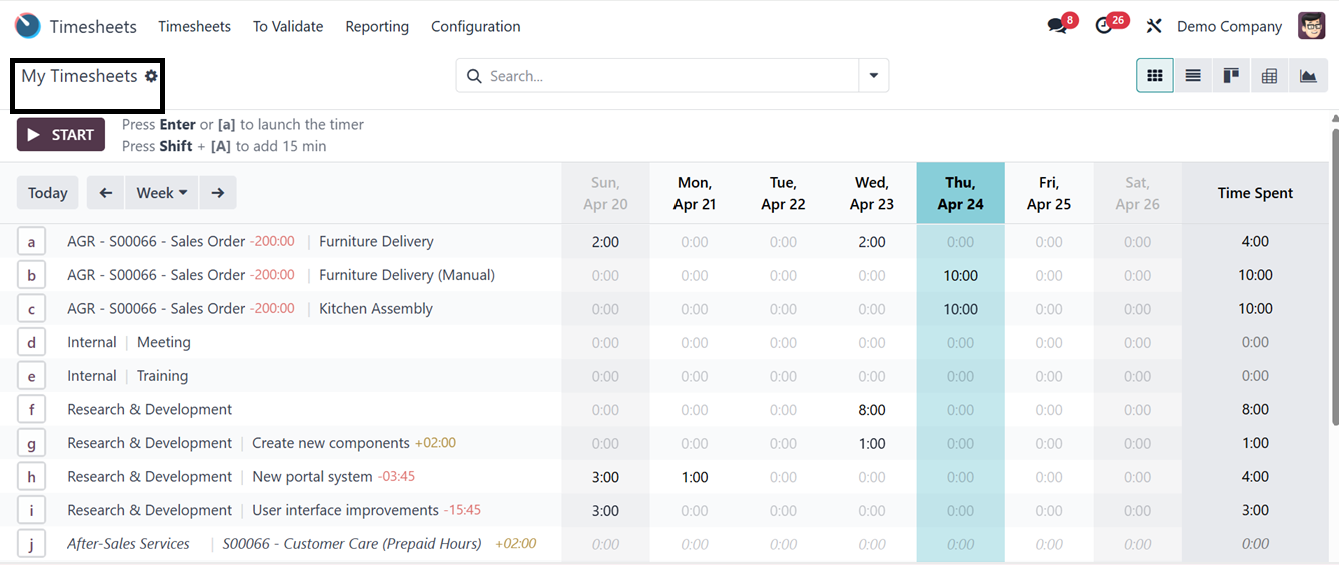
Task: Click the Today button
Action: click(48, 193)
